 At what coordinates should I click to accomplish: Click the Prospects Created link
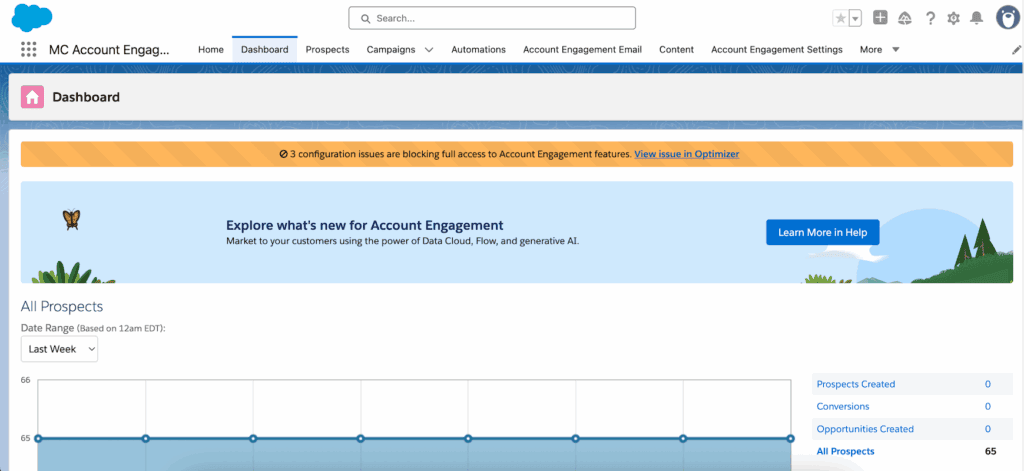point(856,384)
